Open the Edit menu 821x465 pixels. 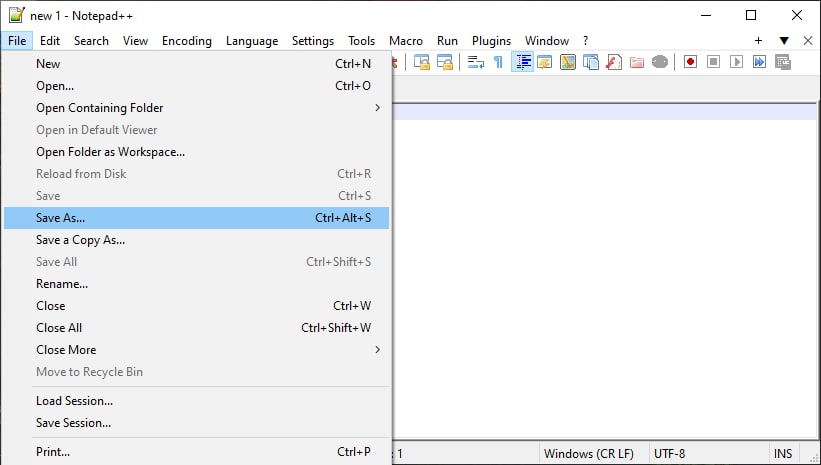(50, 41)
